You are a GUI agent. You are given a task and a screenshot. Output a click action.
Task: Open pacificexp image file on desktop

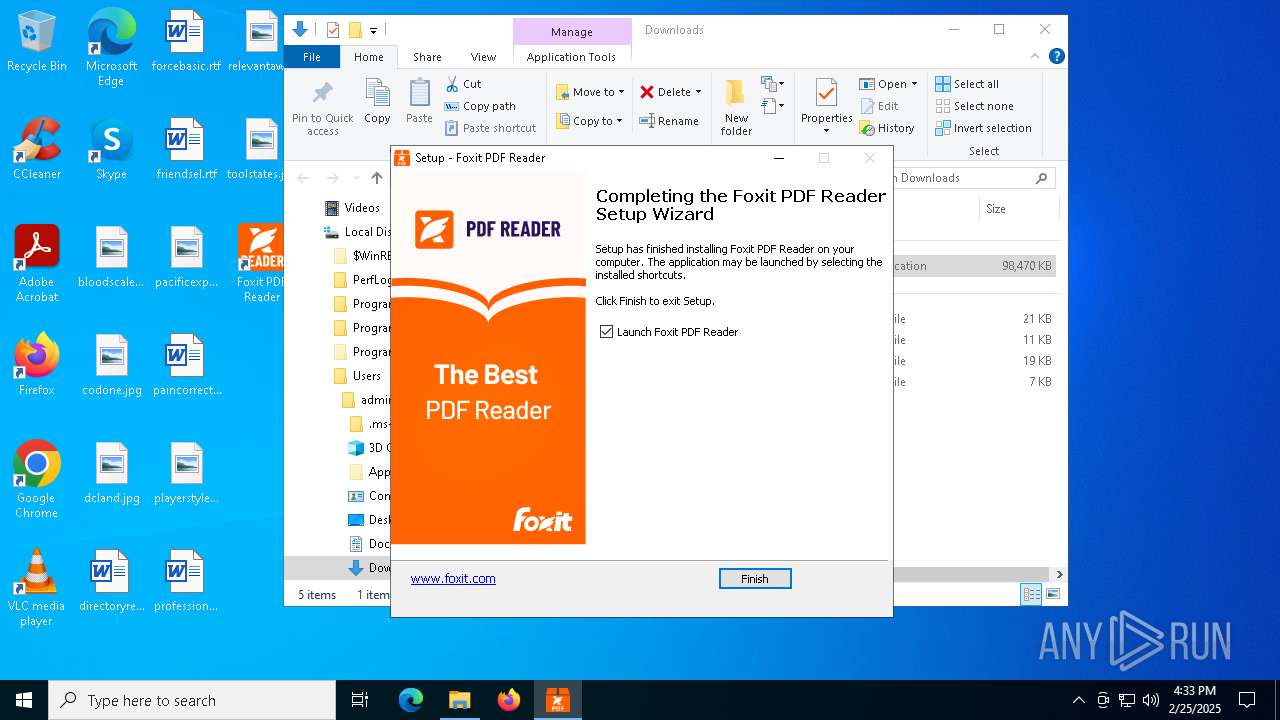[186, 258]
